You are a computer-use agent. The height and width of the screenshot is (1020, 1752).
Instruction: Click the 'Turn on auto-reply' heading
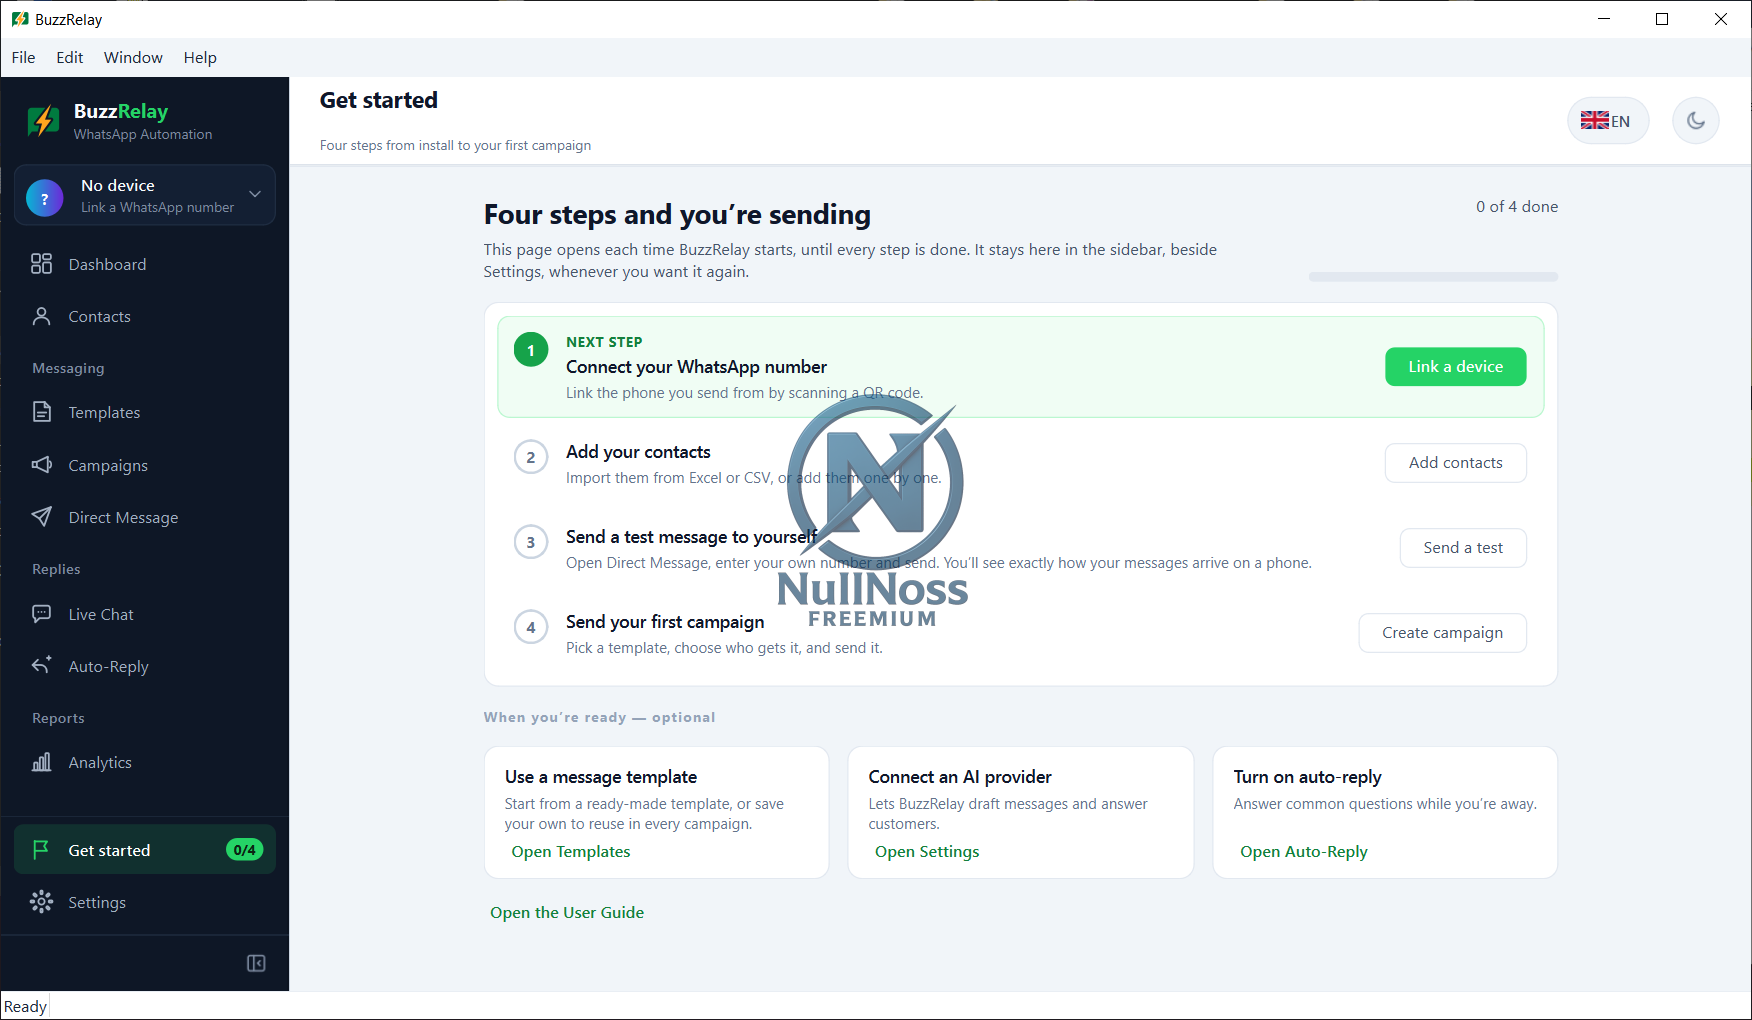(1307, 777)
